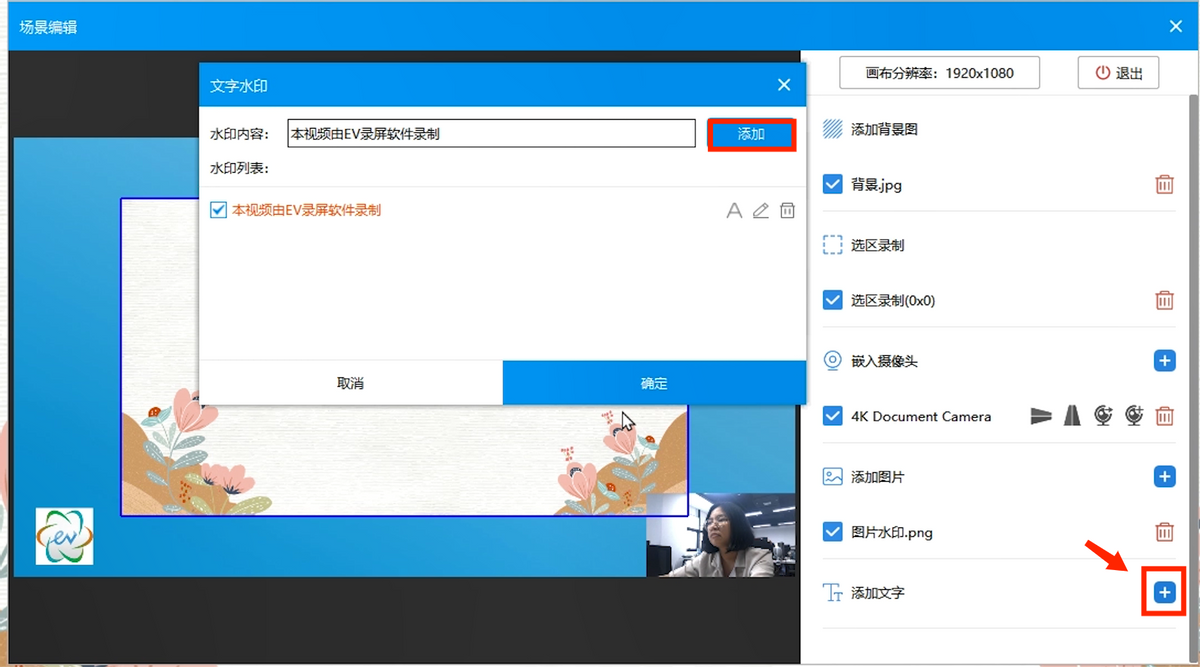The width and height of the screenshot is (1200, 667).
Task: Close the 文字水印 dialog
Action: (x=784, y=85)
